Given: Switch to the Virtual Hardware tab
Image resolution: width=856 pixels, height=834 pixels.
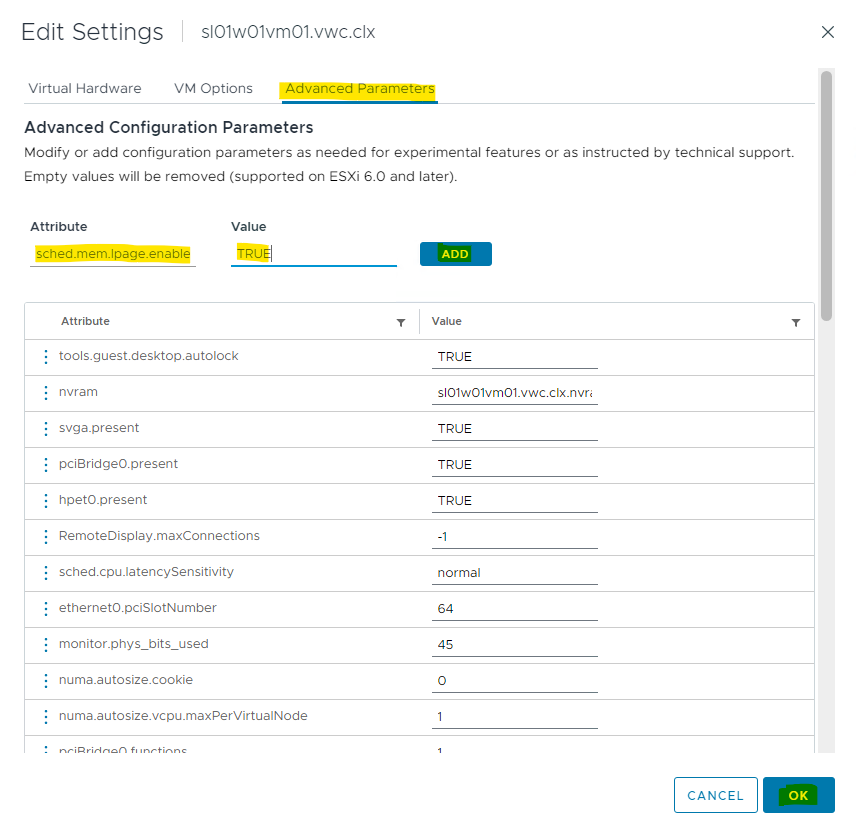Looking at the screenshot, I should point(85,88).
